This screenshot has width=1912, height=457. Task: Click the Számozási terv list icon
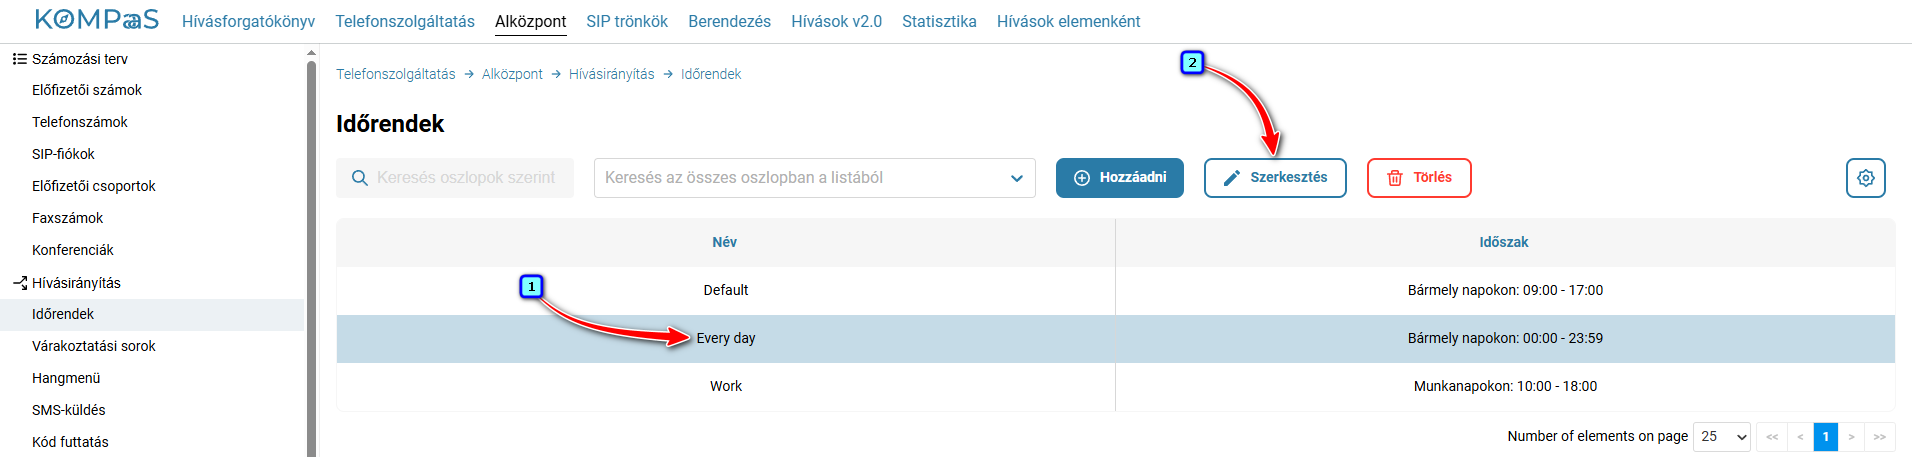pyautogui.click(x=19, y=59)
